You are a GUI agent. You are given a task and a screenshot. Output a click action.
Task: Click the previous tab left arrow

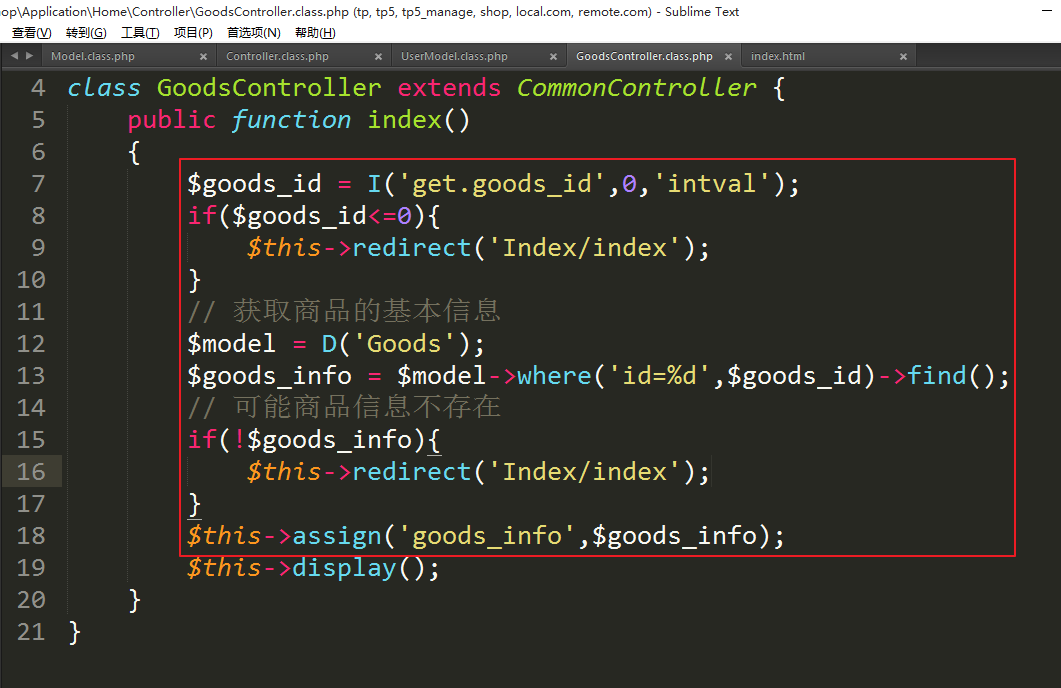click(14, 56)
